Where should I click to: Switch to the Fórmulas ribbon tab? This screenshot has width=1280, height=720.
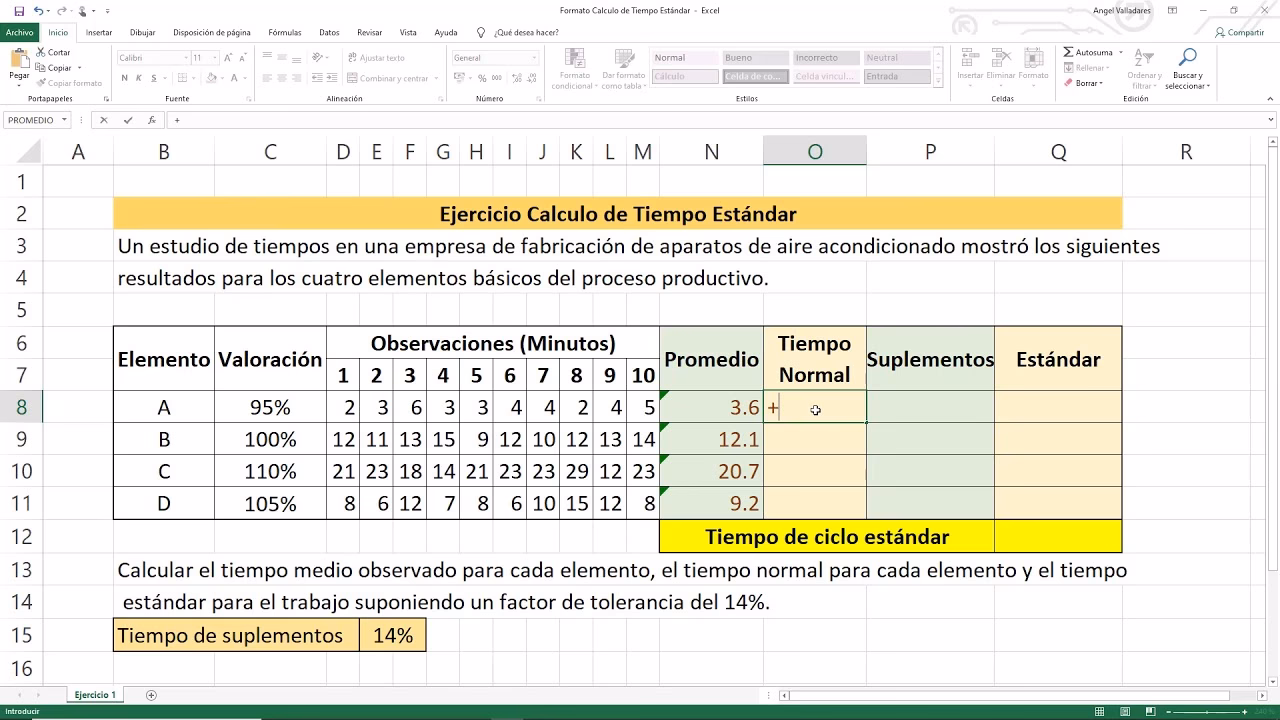[285, 32]
